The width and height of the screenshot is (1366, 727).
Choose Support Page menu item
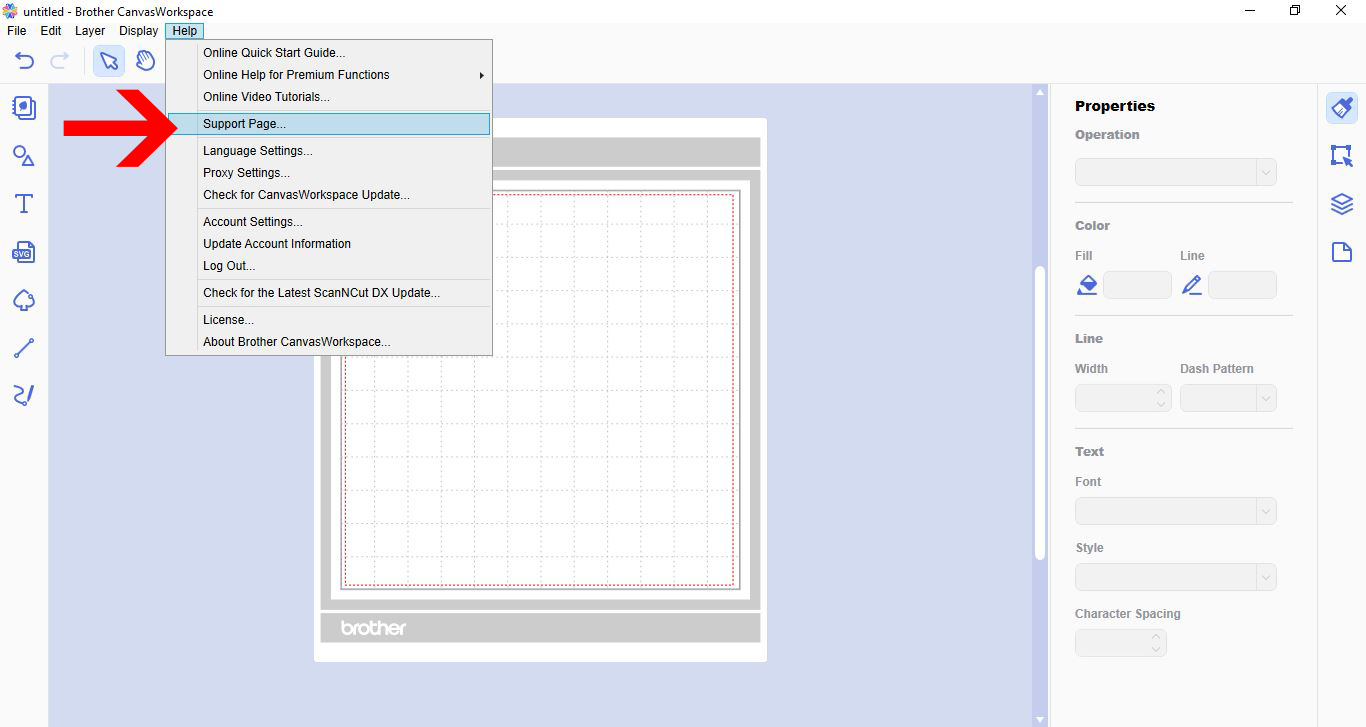(329, 124)
